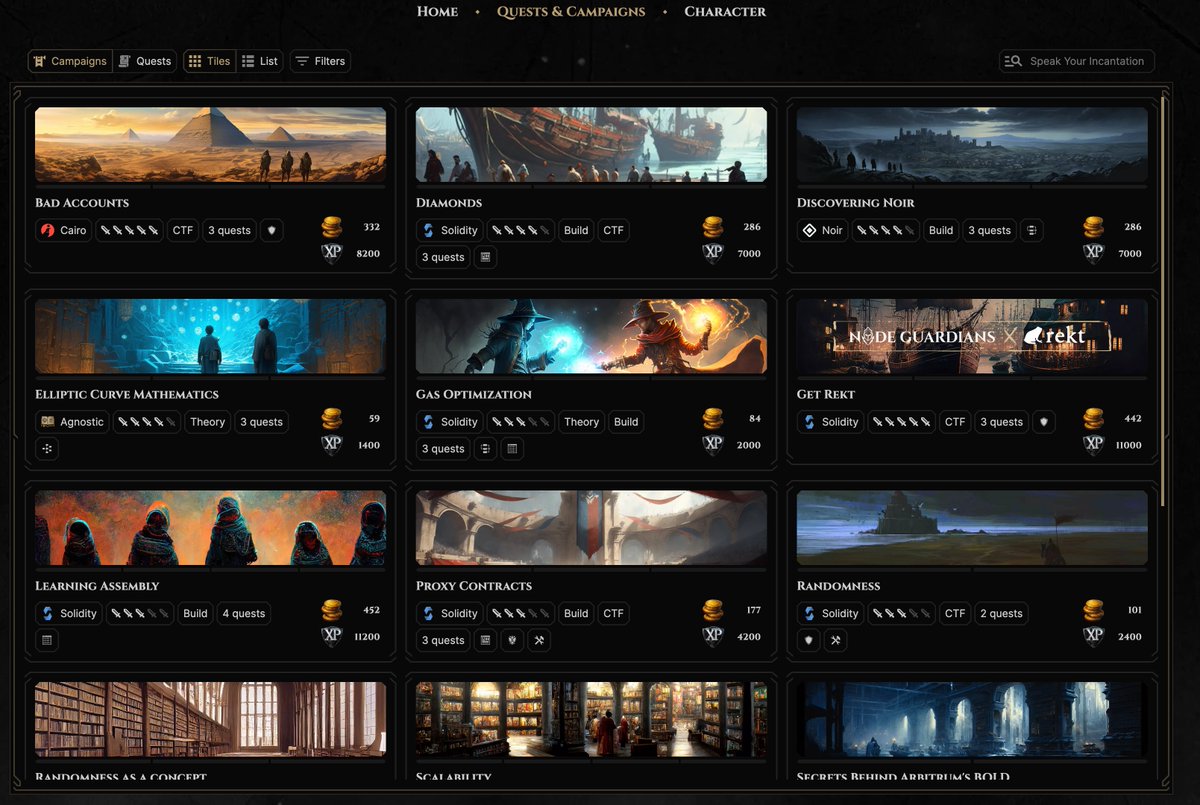Open the Quests & Campaigns nav item
This screenshot has width=1200, height=805.
(x=571, y=12)
